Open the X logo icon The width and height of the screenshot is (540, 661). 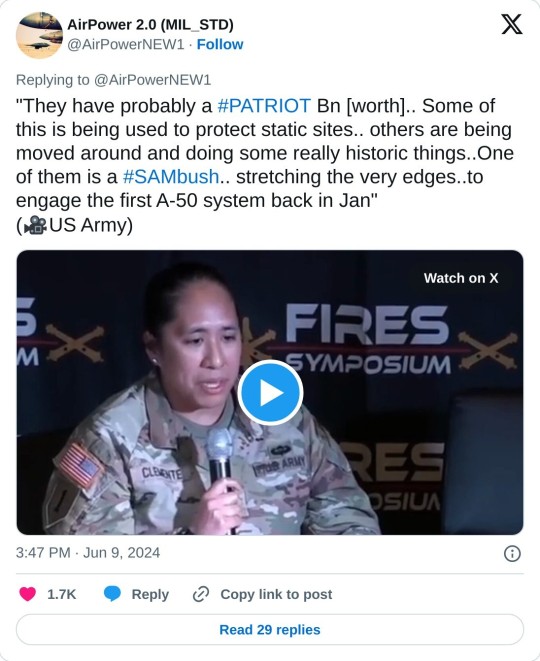512,24
